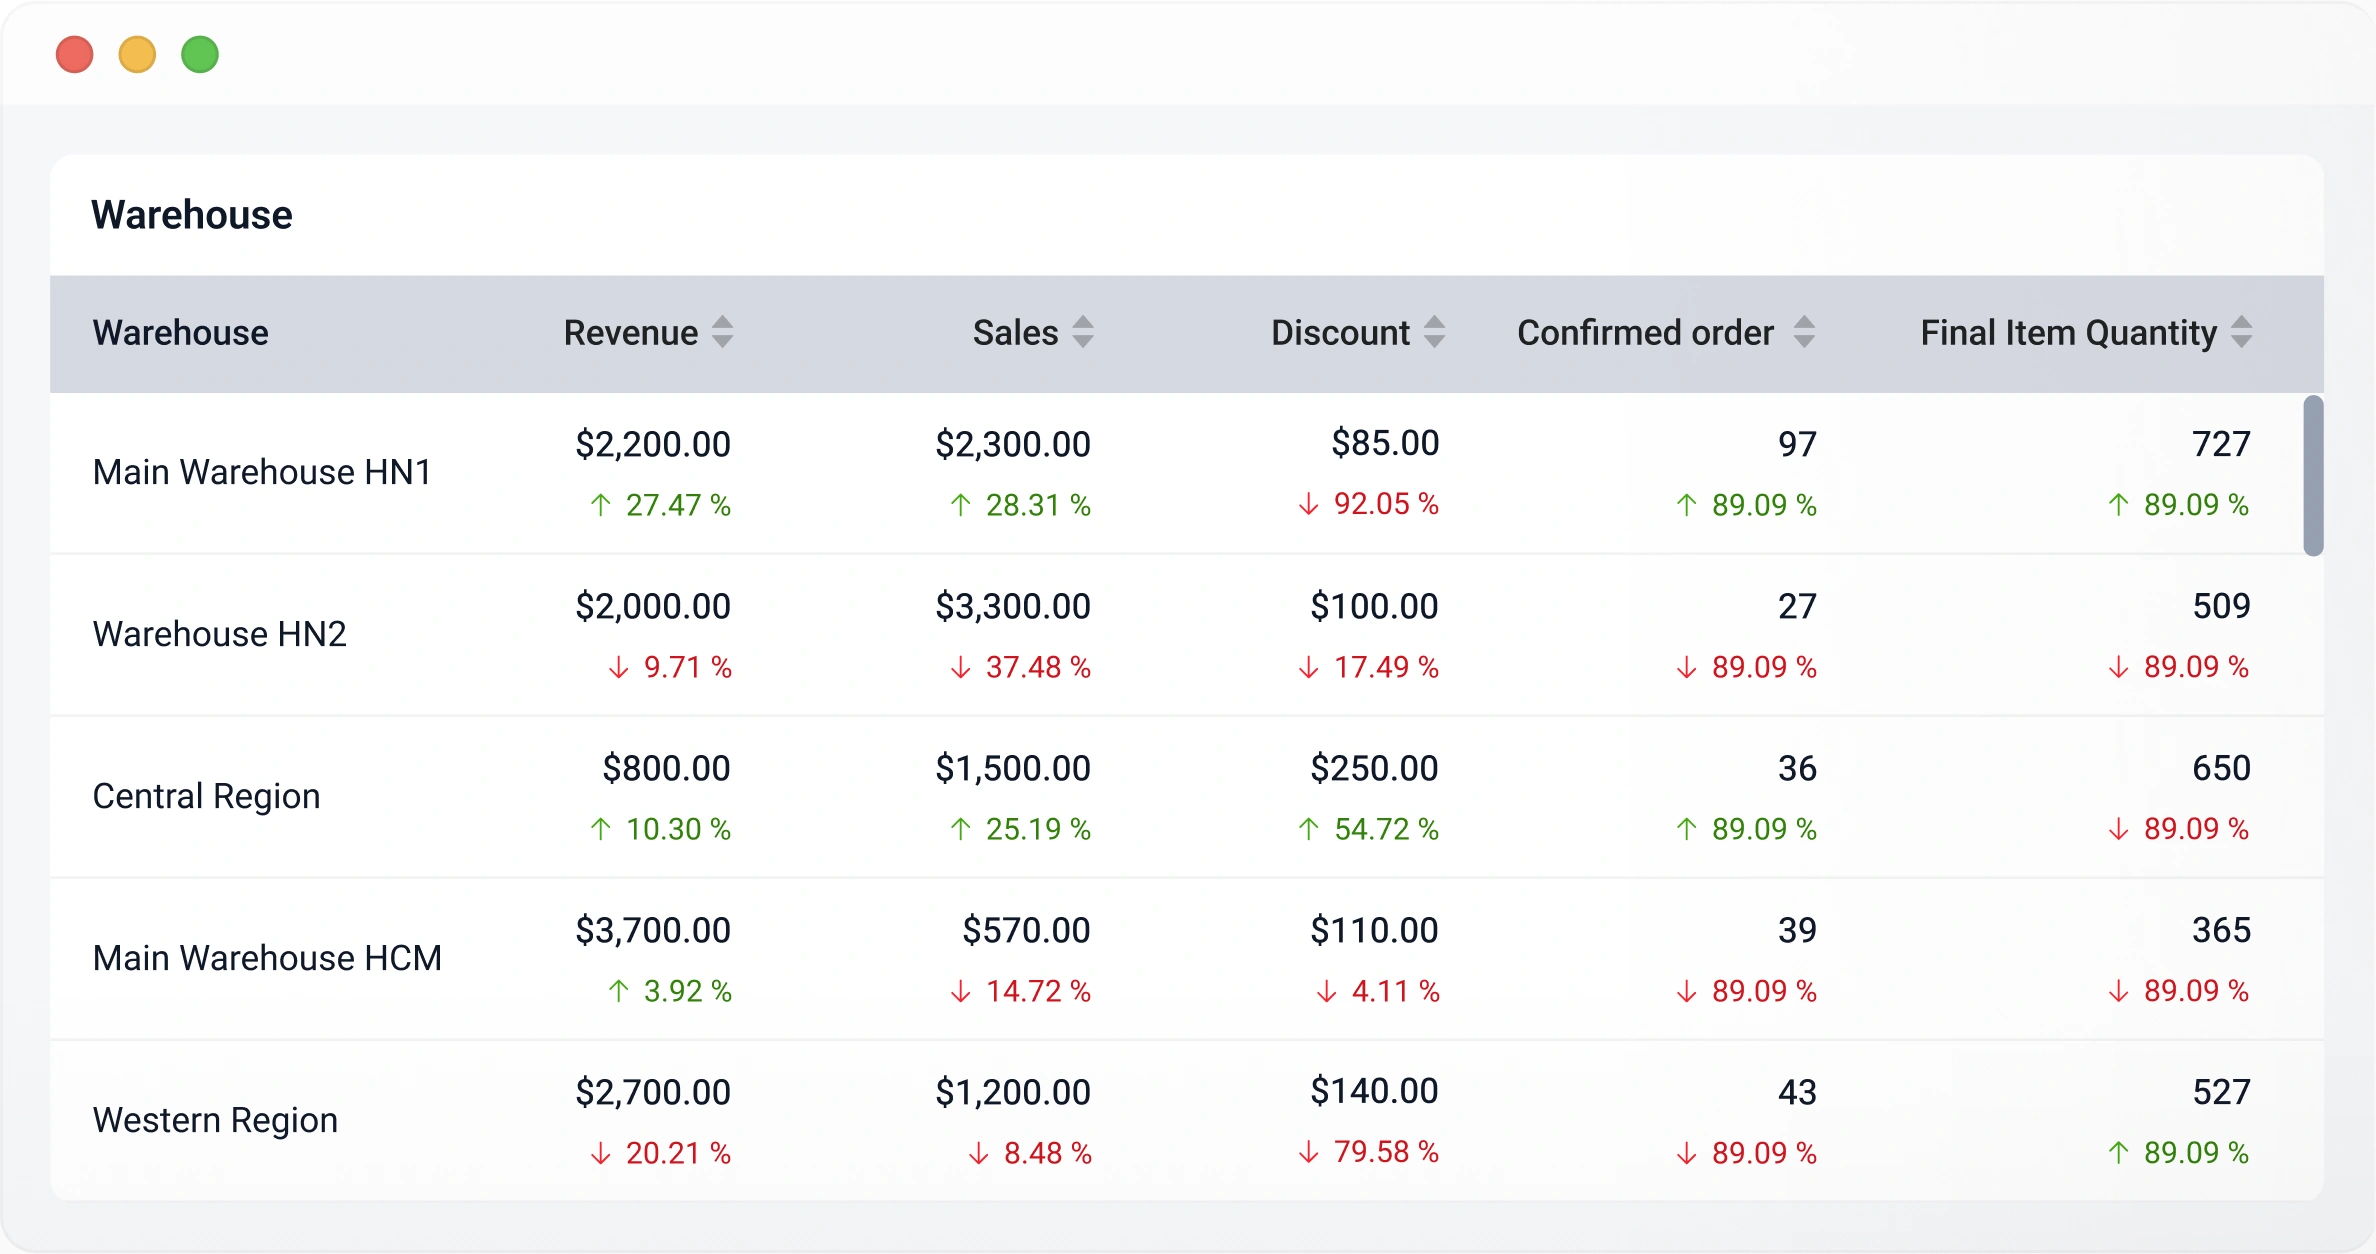Click the Revenue header label
This screenshot has height=1254, width=2376.
coord(630,333)
